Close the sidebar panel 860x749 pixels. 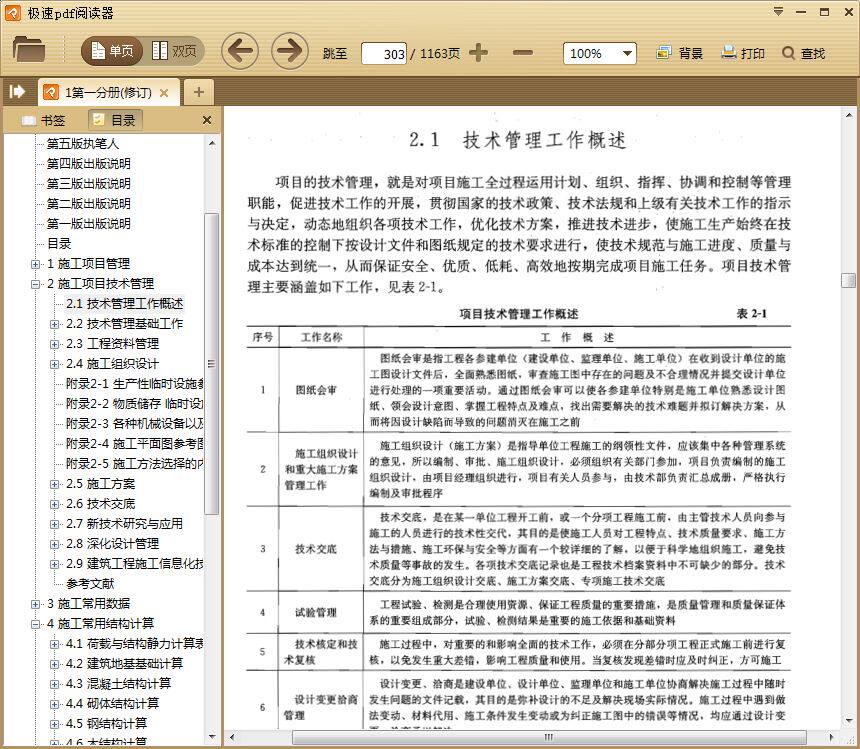tap(207, 120)
